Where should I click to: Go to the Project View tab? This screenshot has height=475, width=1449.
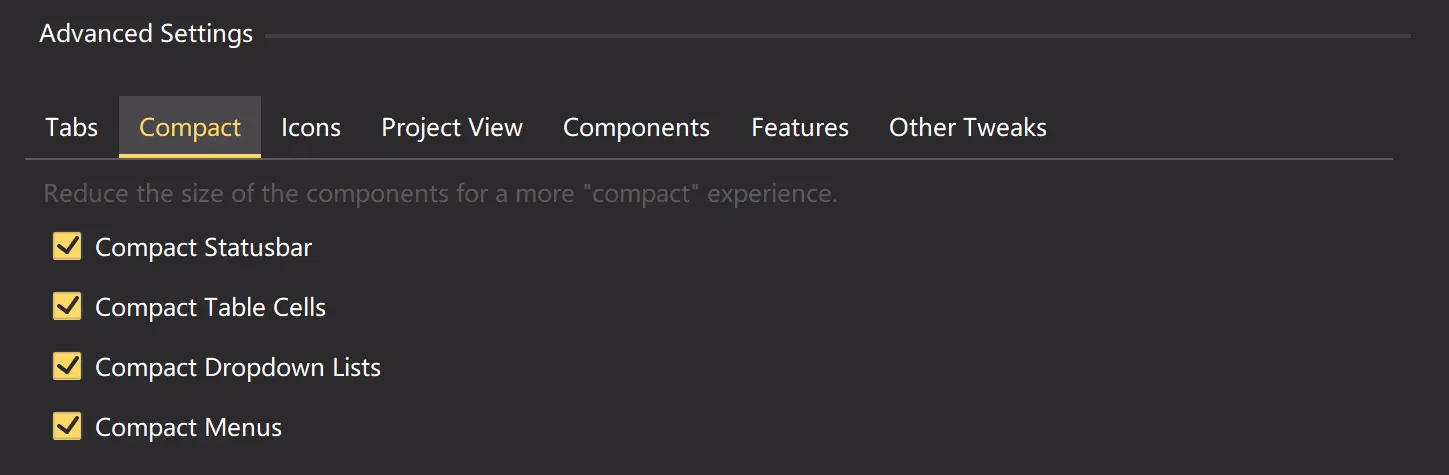tap(452, 128)
